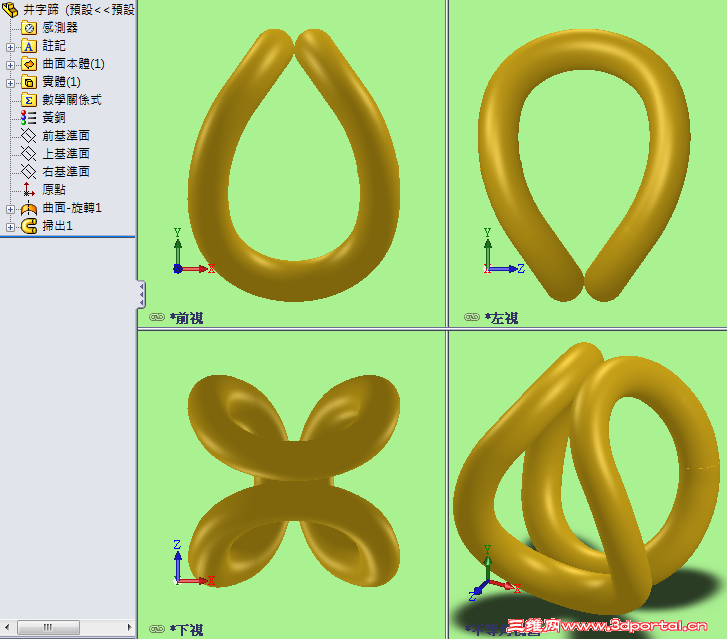The image size is (727, 639).
Task: Select the 實體(1) tree label
Action: tap(61, 82)
